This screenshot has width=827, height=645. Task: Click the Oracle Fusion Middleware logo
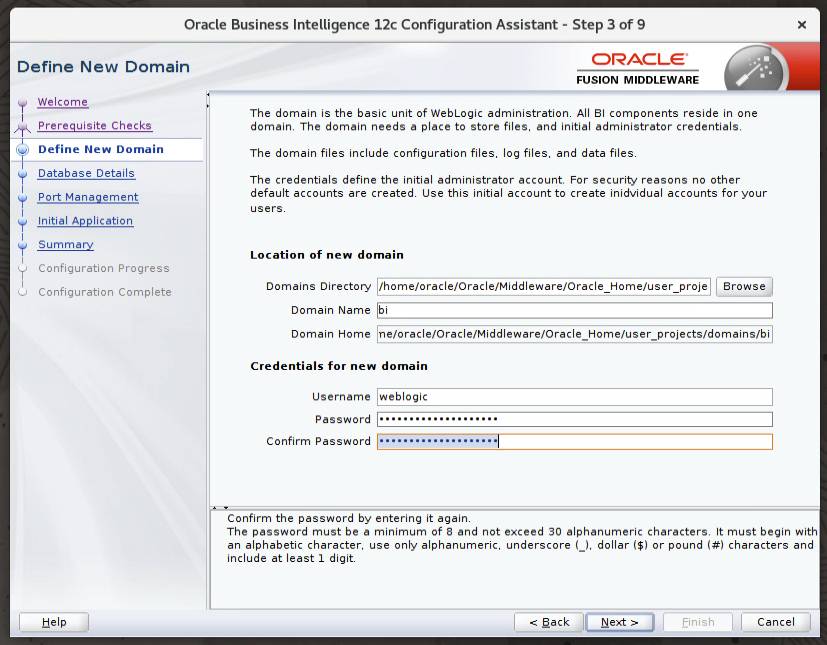638,69
